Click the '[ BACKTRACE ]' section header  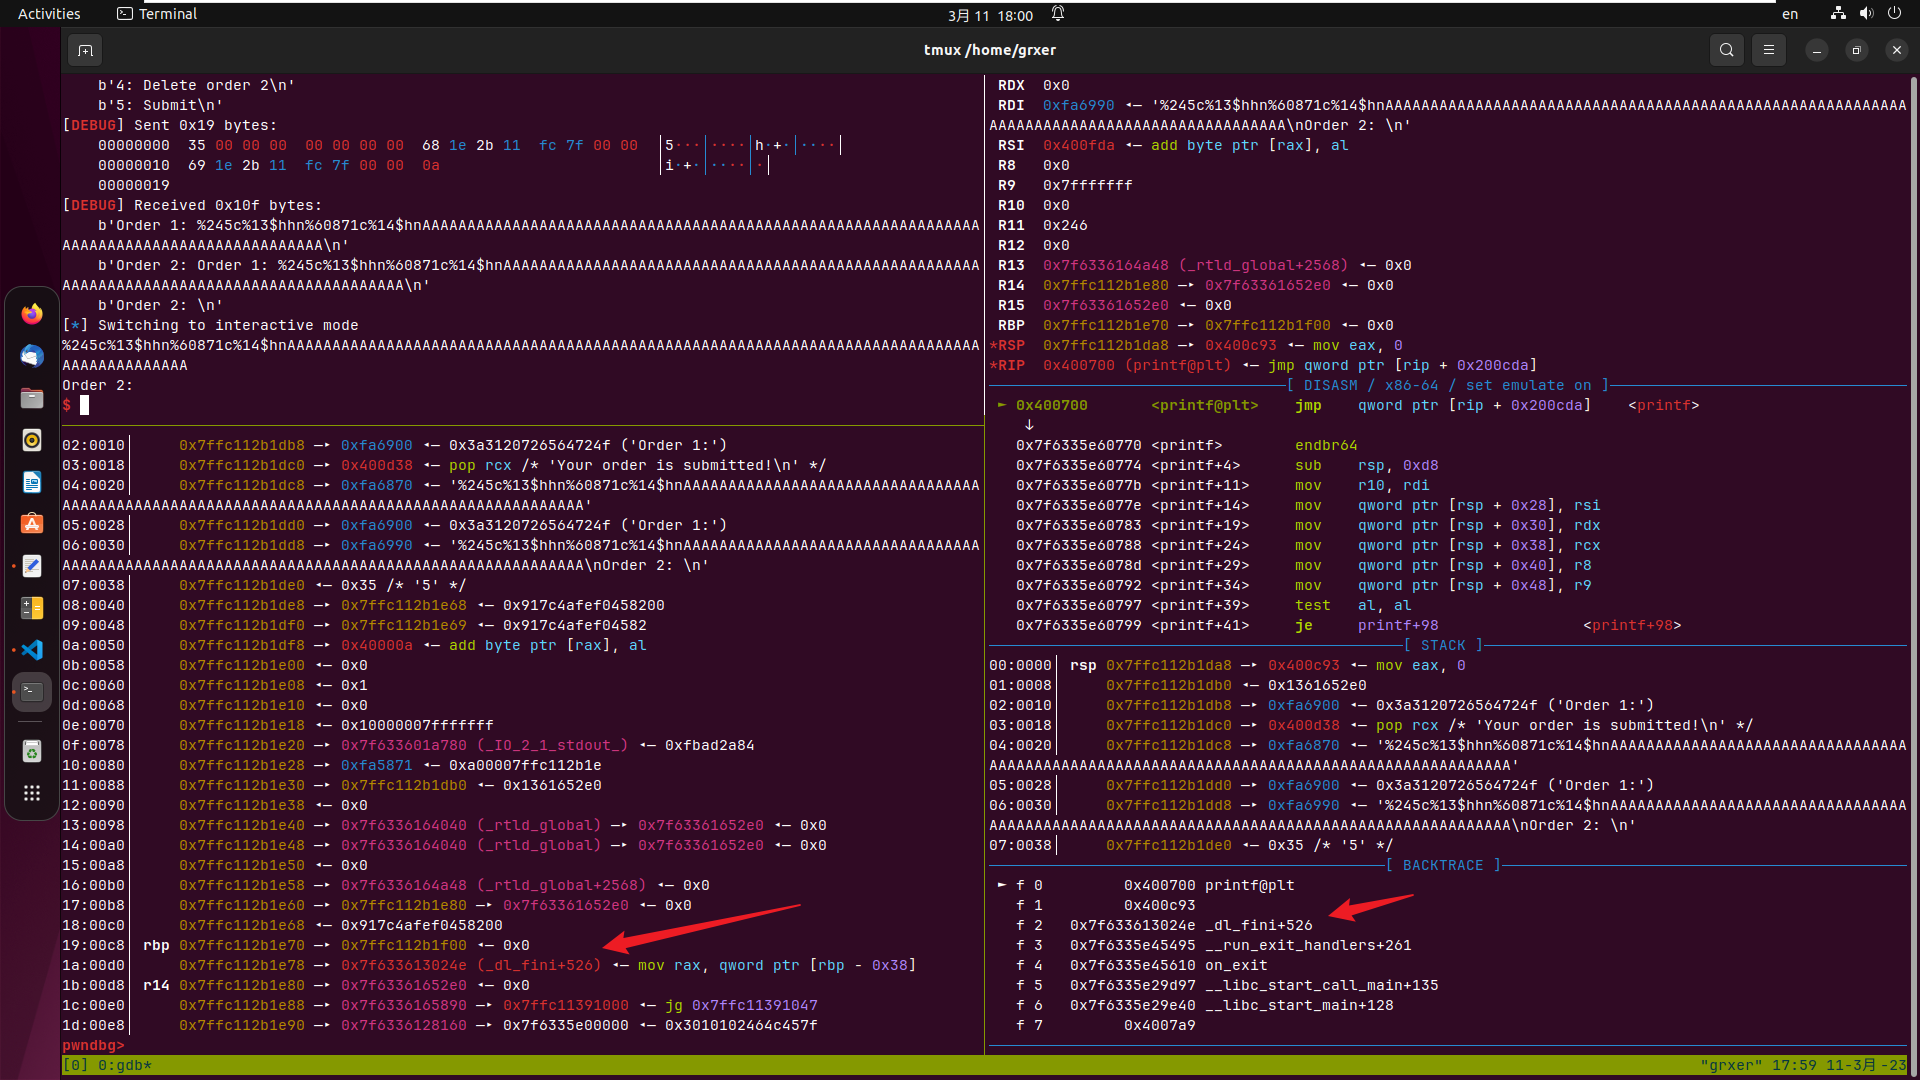pyautogui.click(x=1443, y=865)
